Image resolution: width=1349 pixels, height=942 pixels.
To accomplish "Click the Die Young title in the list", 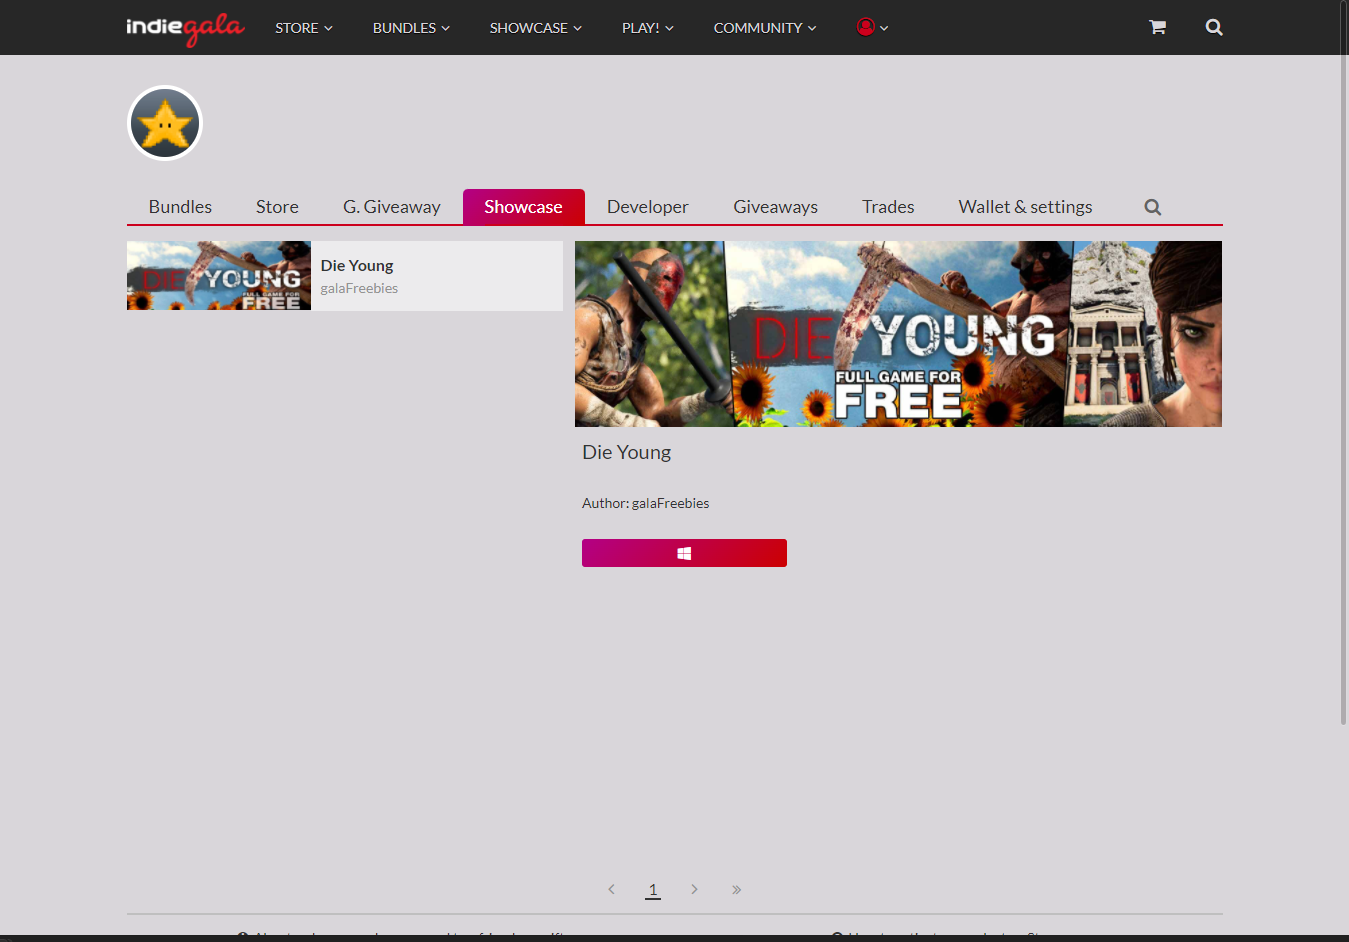I will coord(357,265).
